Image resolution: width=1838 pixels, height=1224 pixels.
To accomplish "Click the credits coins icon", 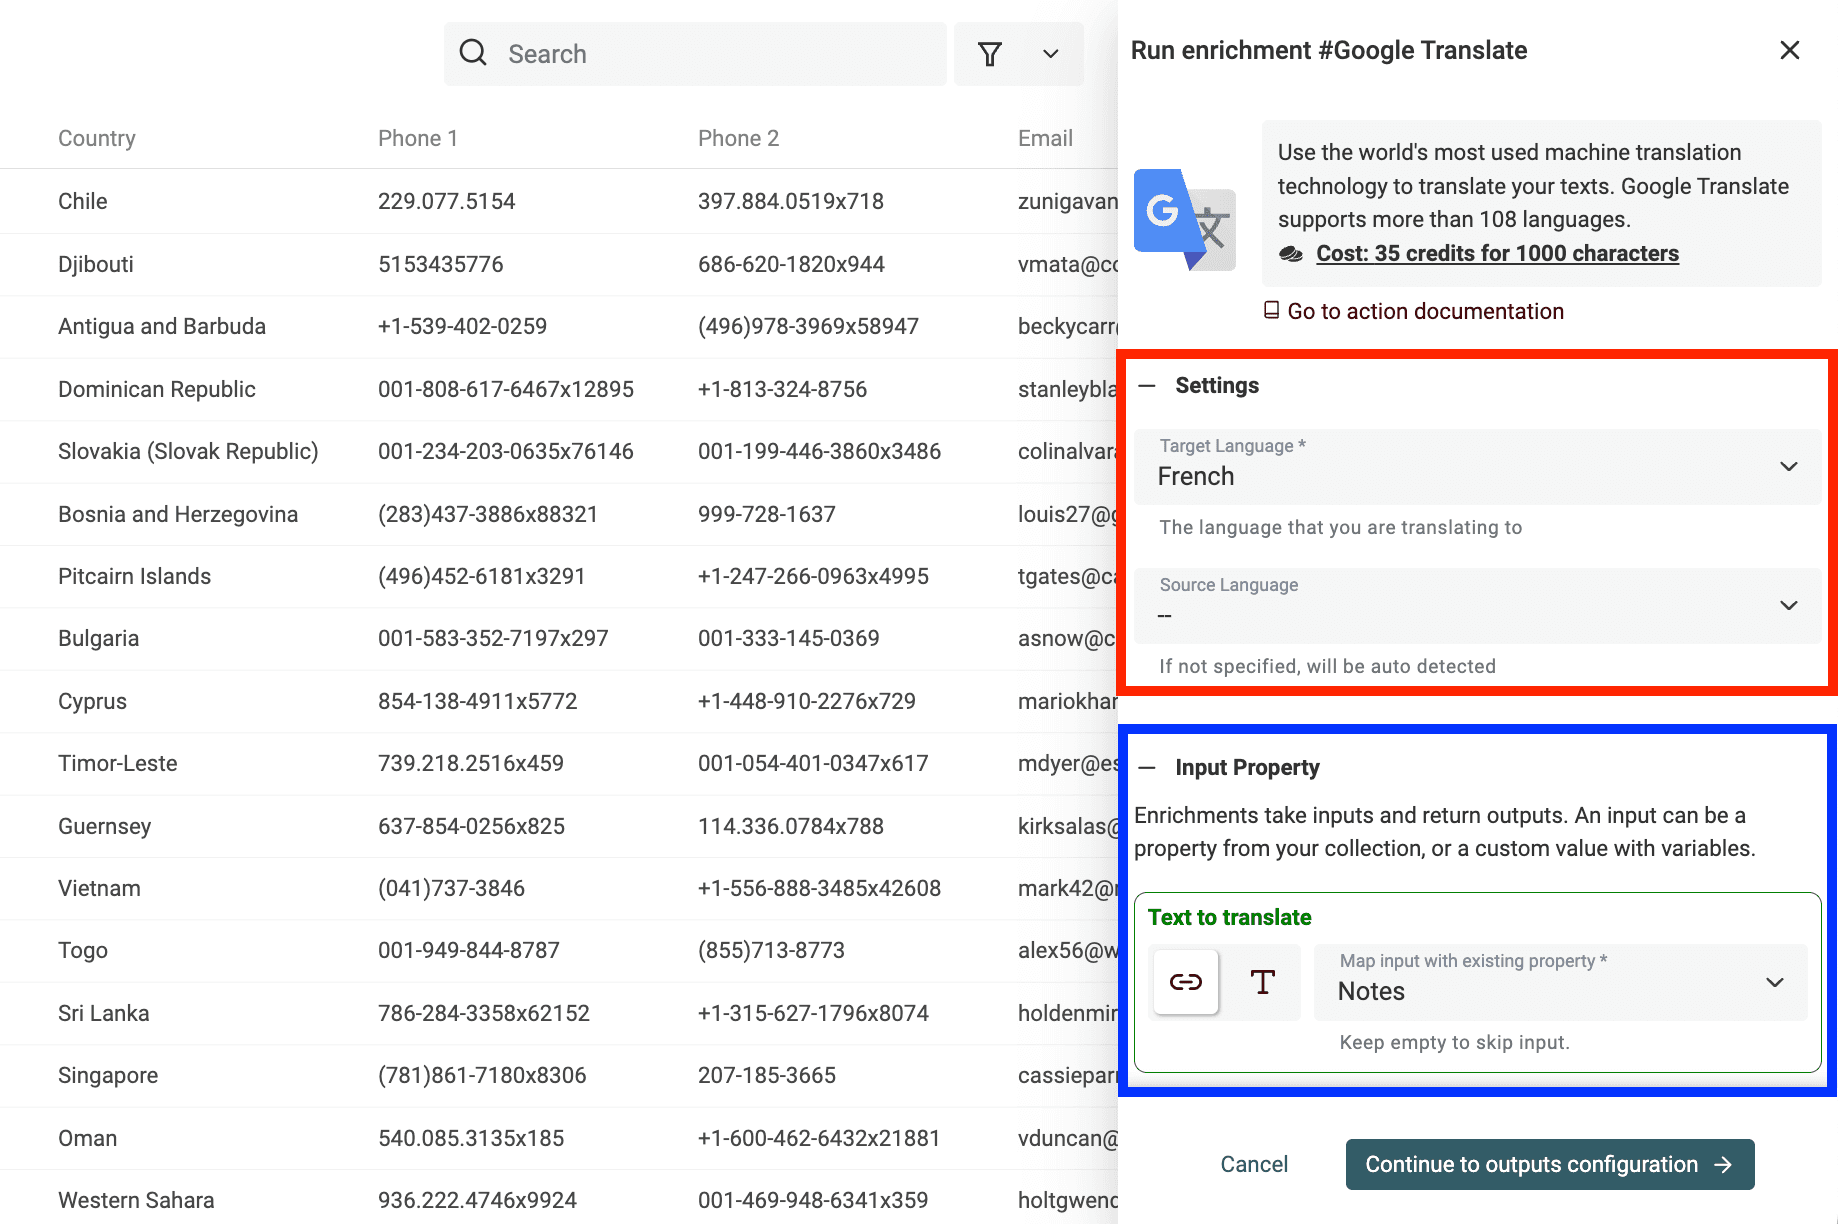I will (1291, 254).
